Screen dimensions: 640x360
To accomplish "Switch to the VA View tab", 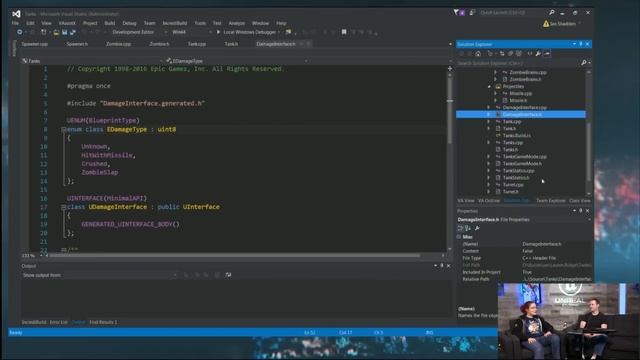I will click(466, 201).
